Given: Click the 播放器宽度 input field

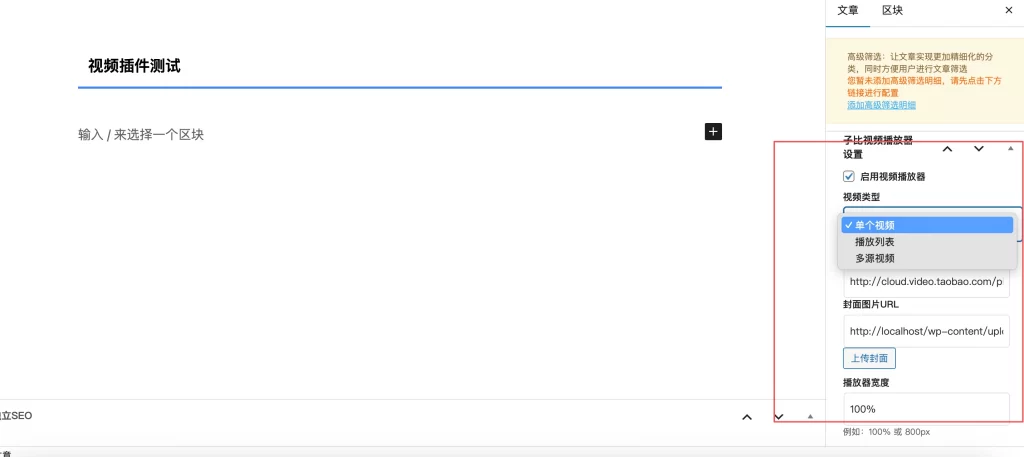Looking at the screenshot, I should click(925, 409).
